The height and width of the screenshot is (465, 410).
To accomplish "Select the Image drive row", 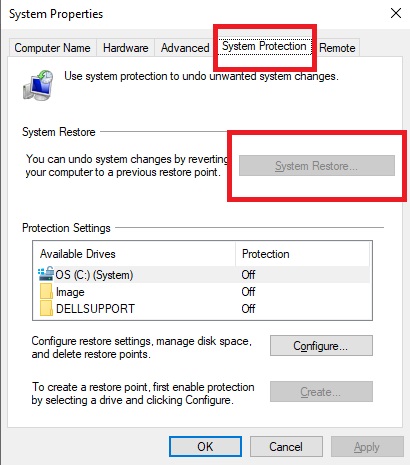I will (202, 292).
